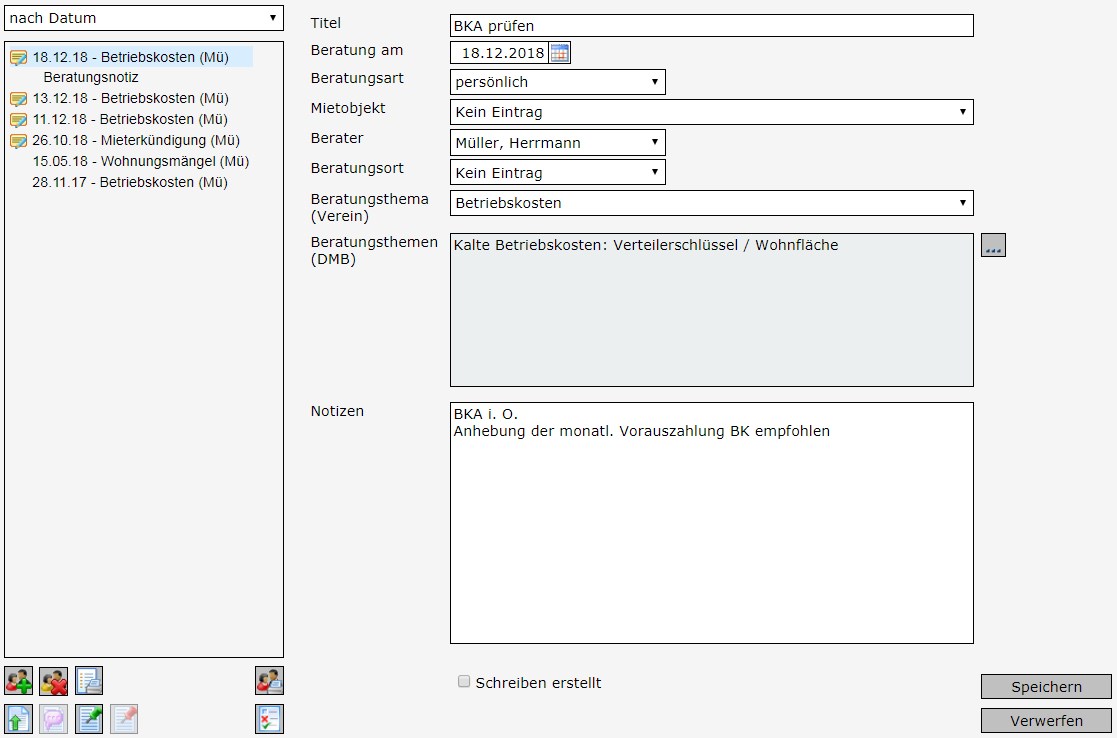The height and width of the screenshot is (738, 1117).
Task: Click into the Titel field containing BKA prüfen
Action: point(711,26)
